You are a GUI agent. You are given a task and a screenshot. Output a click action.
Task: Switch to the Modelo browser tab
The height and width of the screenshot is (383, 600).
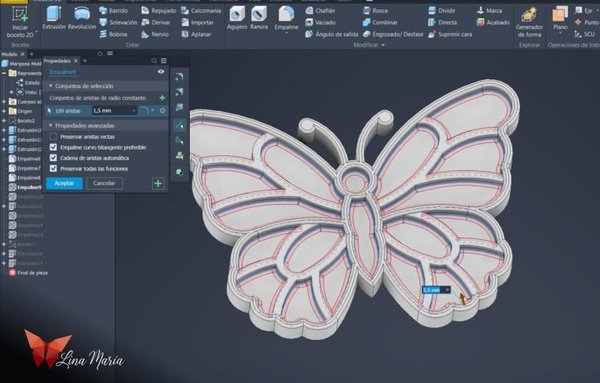click(10, 54)
